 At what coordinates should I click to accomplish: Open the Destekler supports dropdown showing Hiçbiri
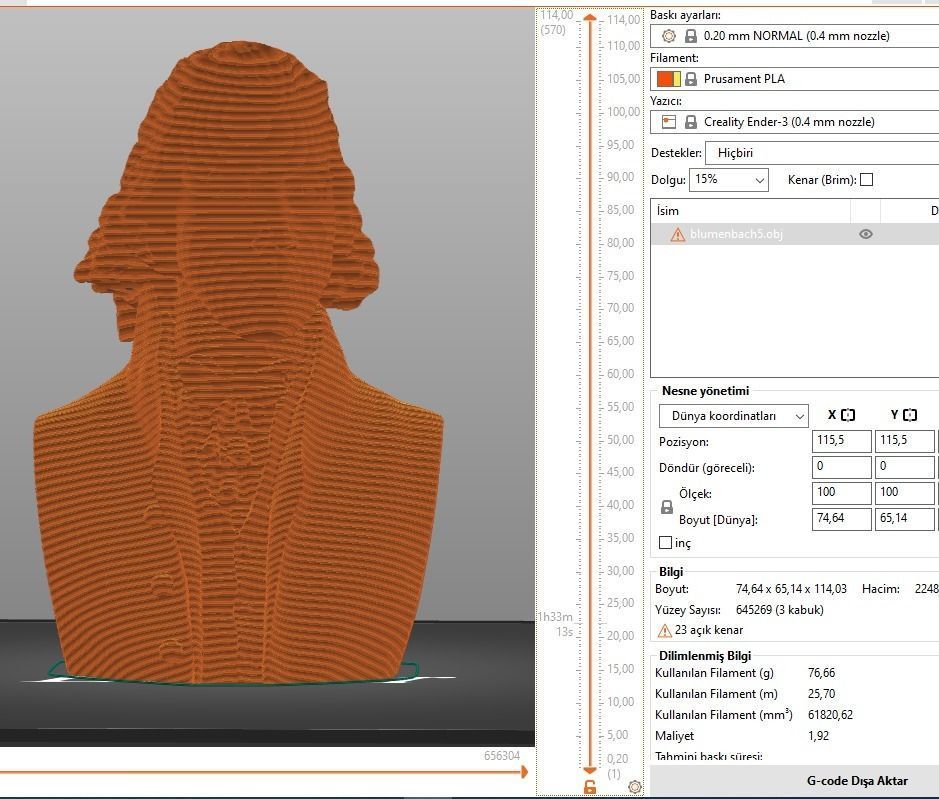click(x=822, y=153)
